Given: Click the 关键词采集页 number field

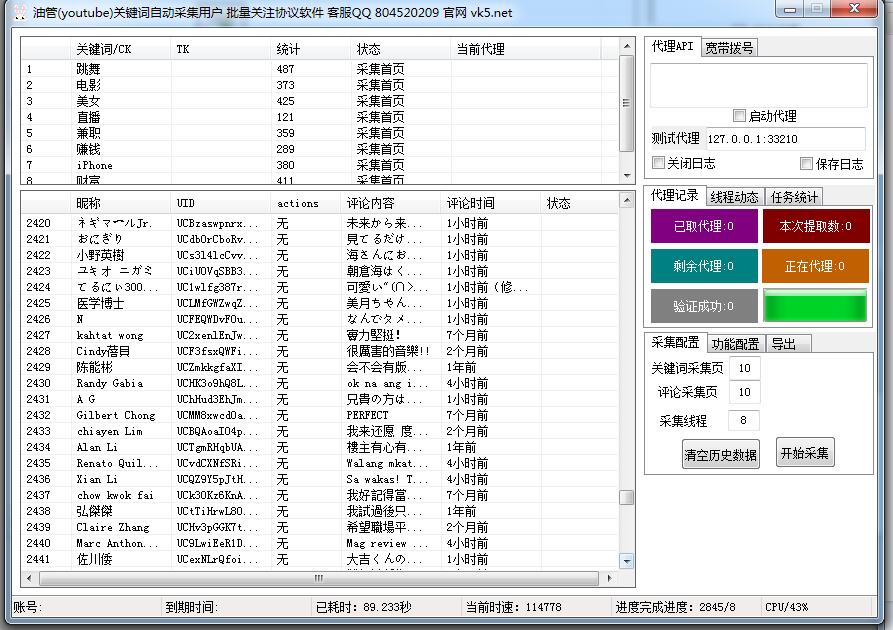Looking at the screenshot, I should [x=744, y=368].
